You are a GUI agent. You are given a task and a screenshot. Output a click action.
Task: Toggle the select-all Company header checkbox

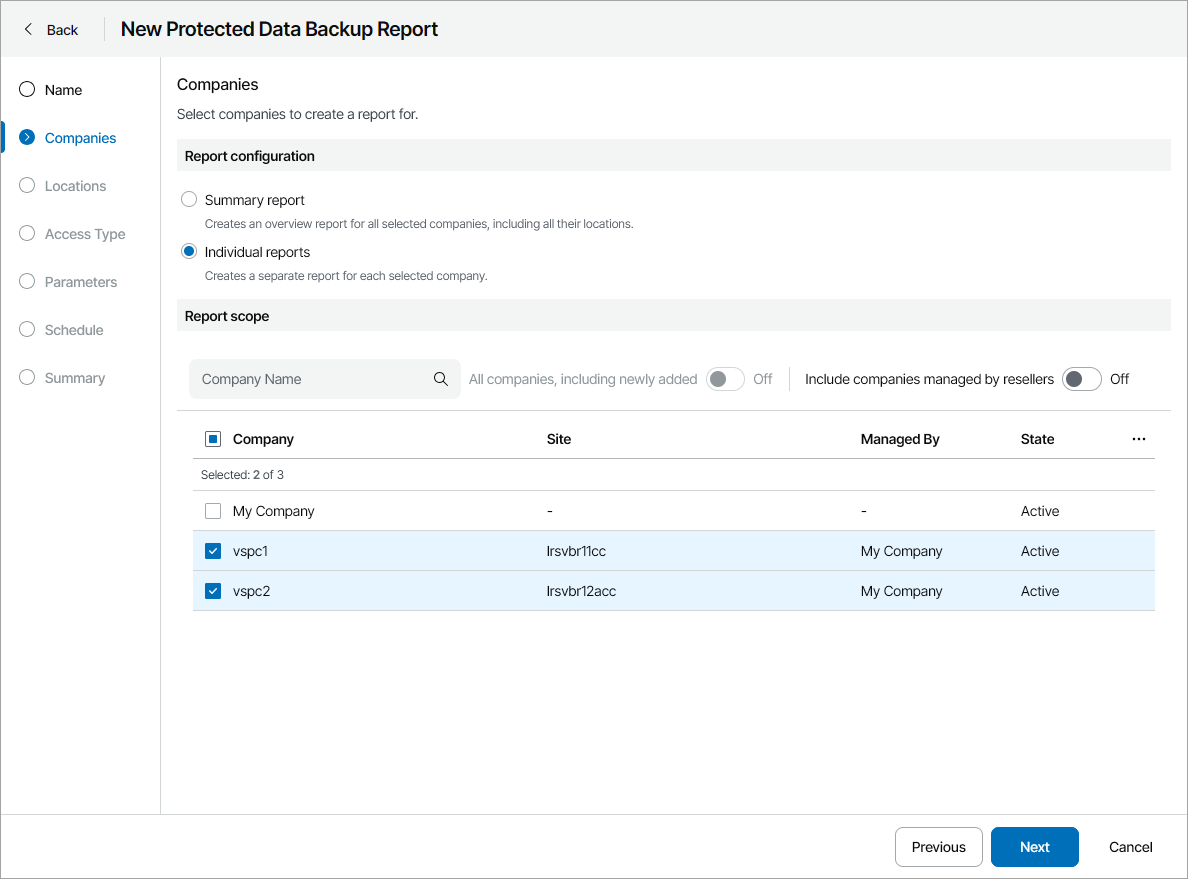coord(213,439)
